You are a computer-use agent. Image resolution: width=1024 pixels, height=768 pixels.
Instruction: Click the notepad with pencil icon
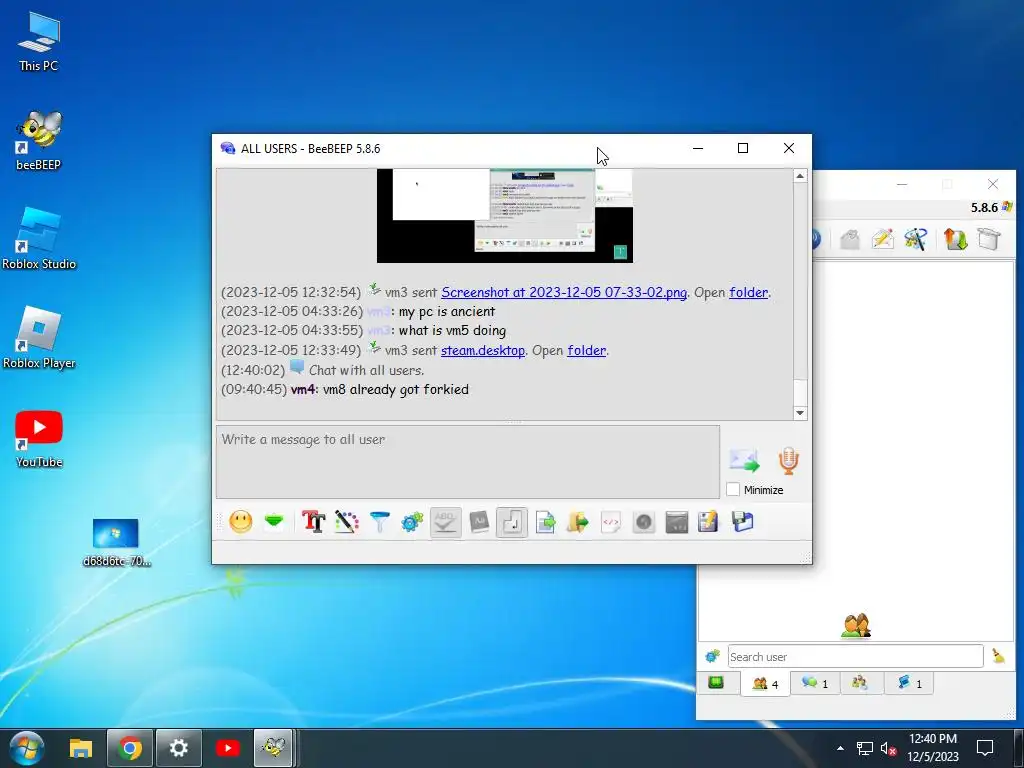click(x=709, y=522)
